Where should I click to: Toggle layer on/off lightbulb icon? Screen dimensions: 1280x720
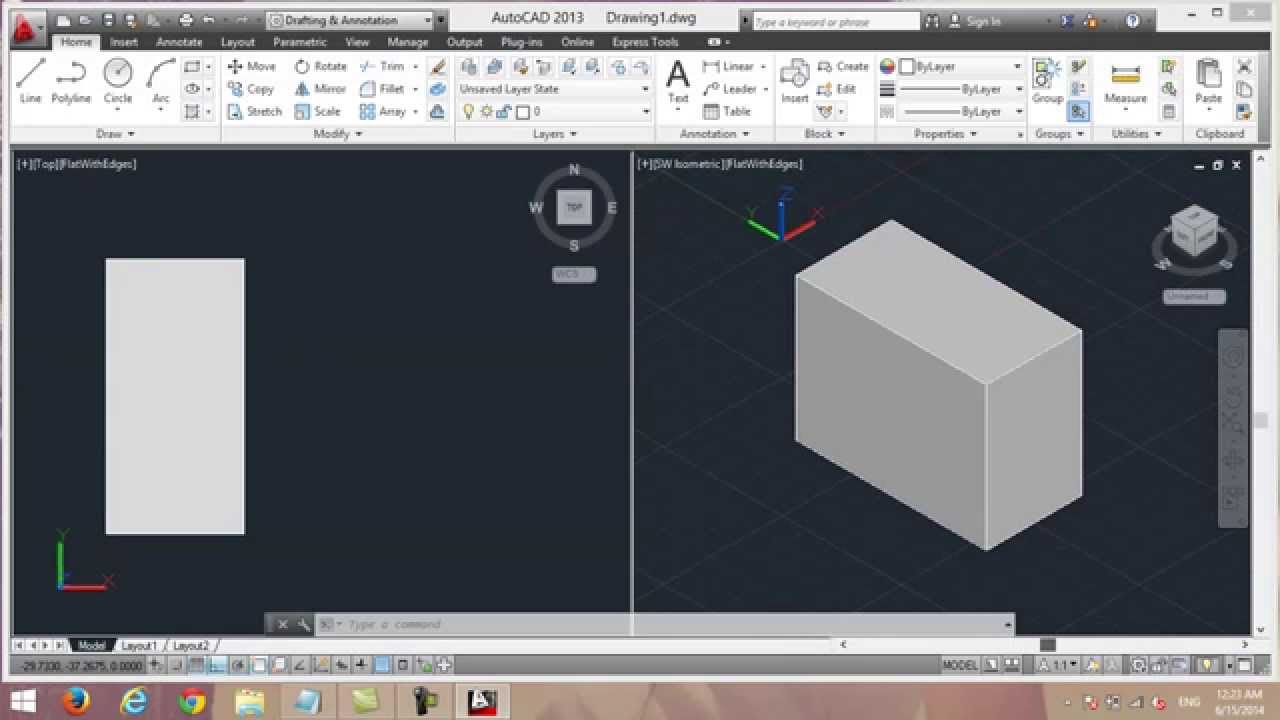tap(467, 112)
